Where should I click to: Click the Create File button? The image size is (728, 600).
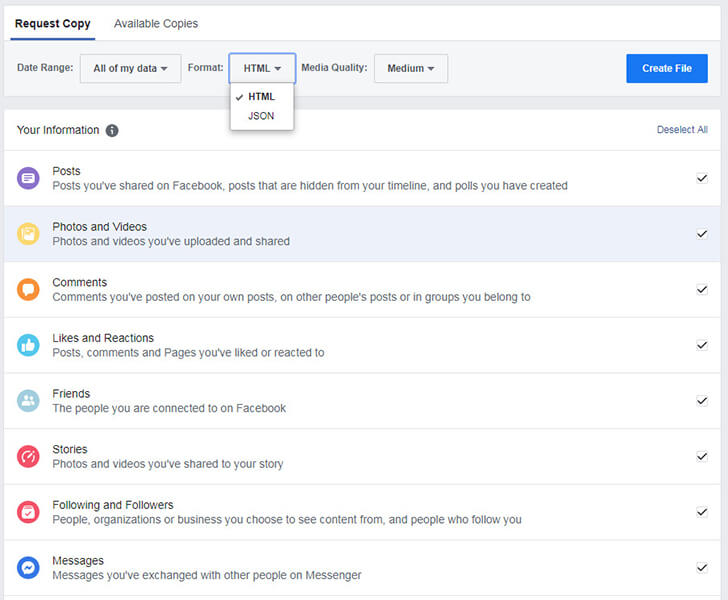pos(667,68)
